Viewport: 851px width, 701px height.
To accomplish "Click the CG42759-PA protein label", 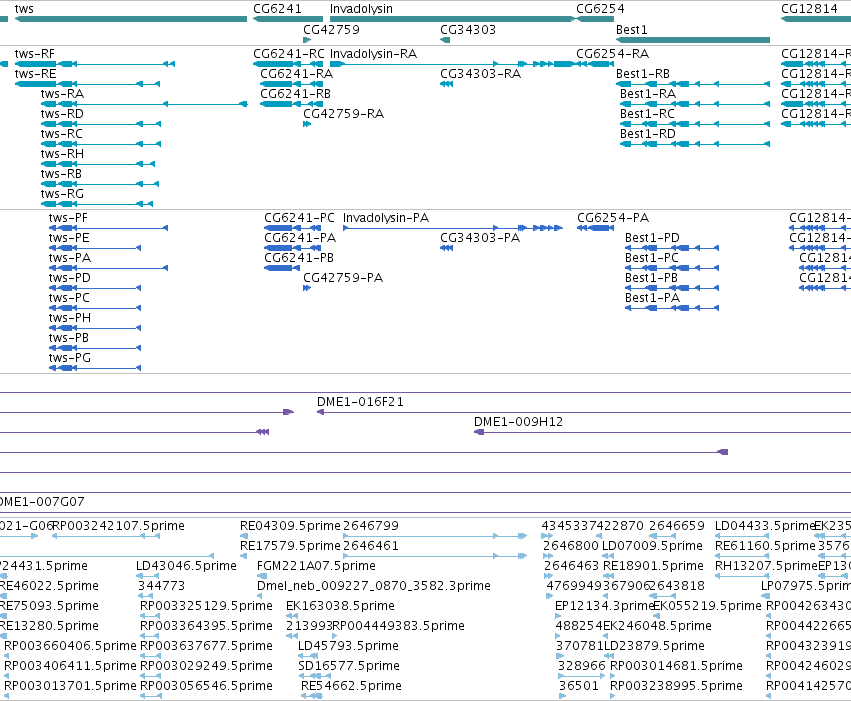I will (343, 278).
